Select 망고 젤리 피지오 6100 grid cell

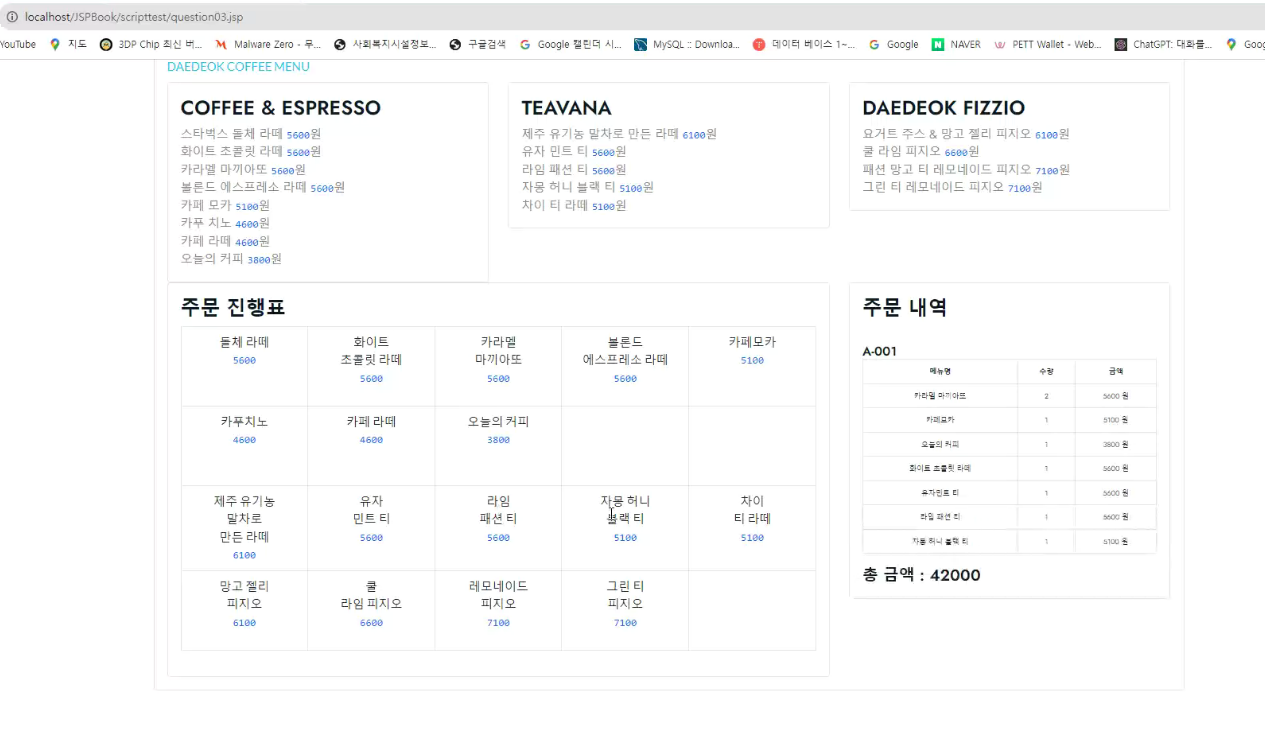click(244, 610)
